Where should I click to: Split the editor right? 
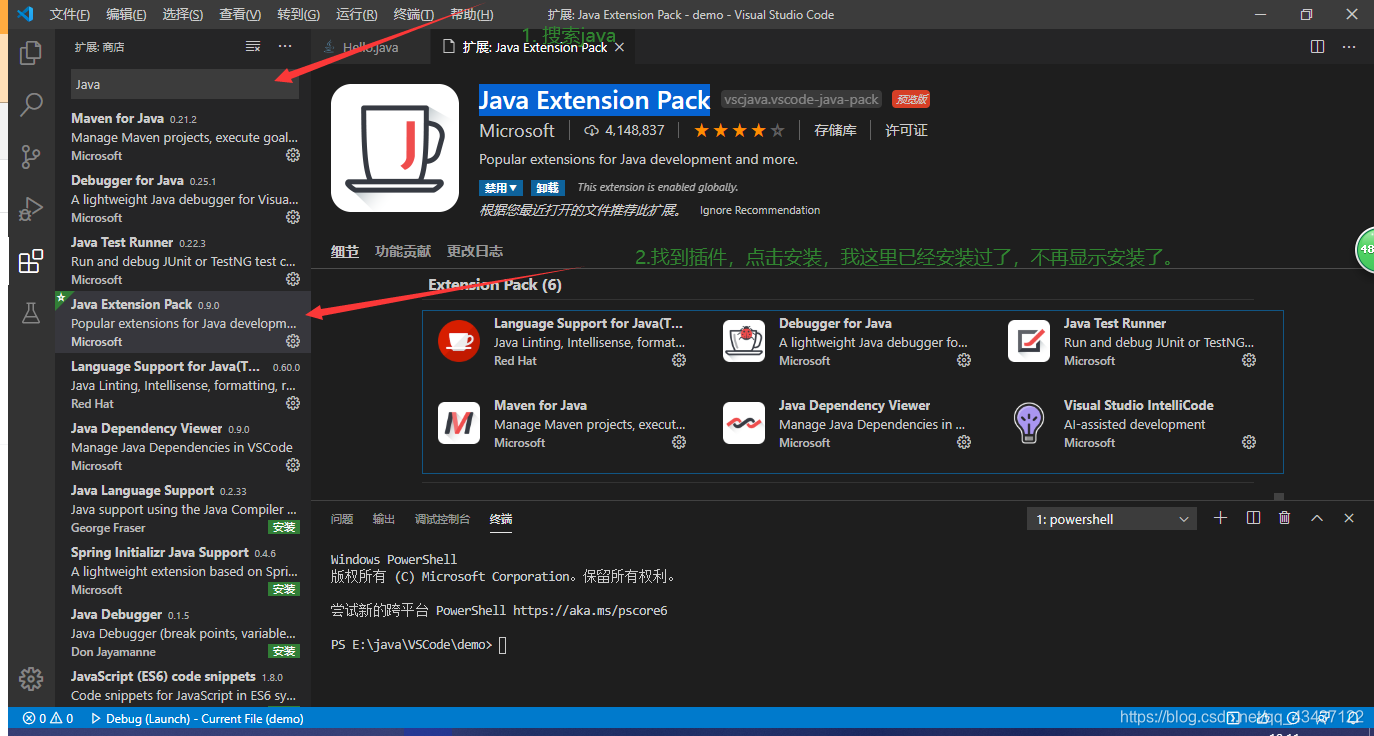point(1317,47)
